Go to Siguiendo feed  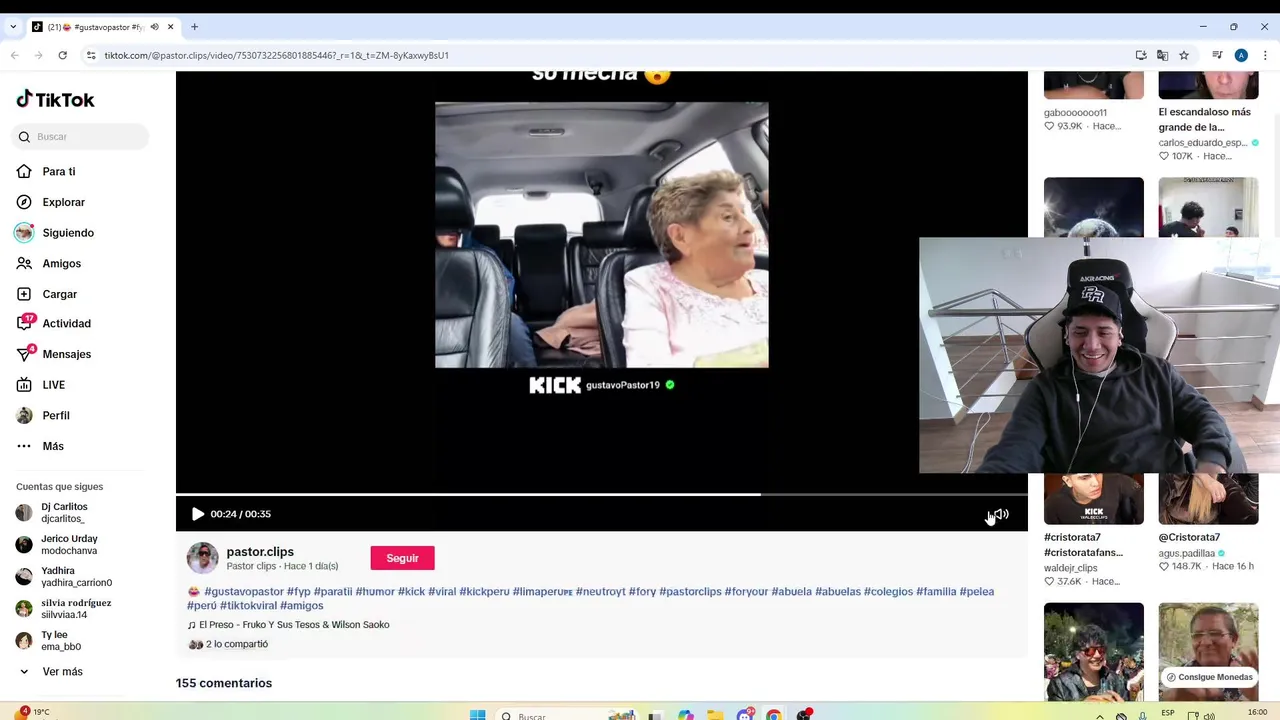(x=68, y=233)
